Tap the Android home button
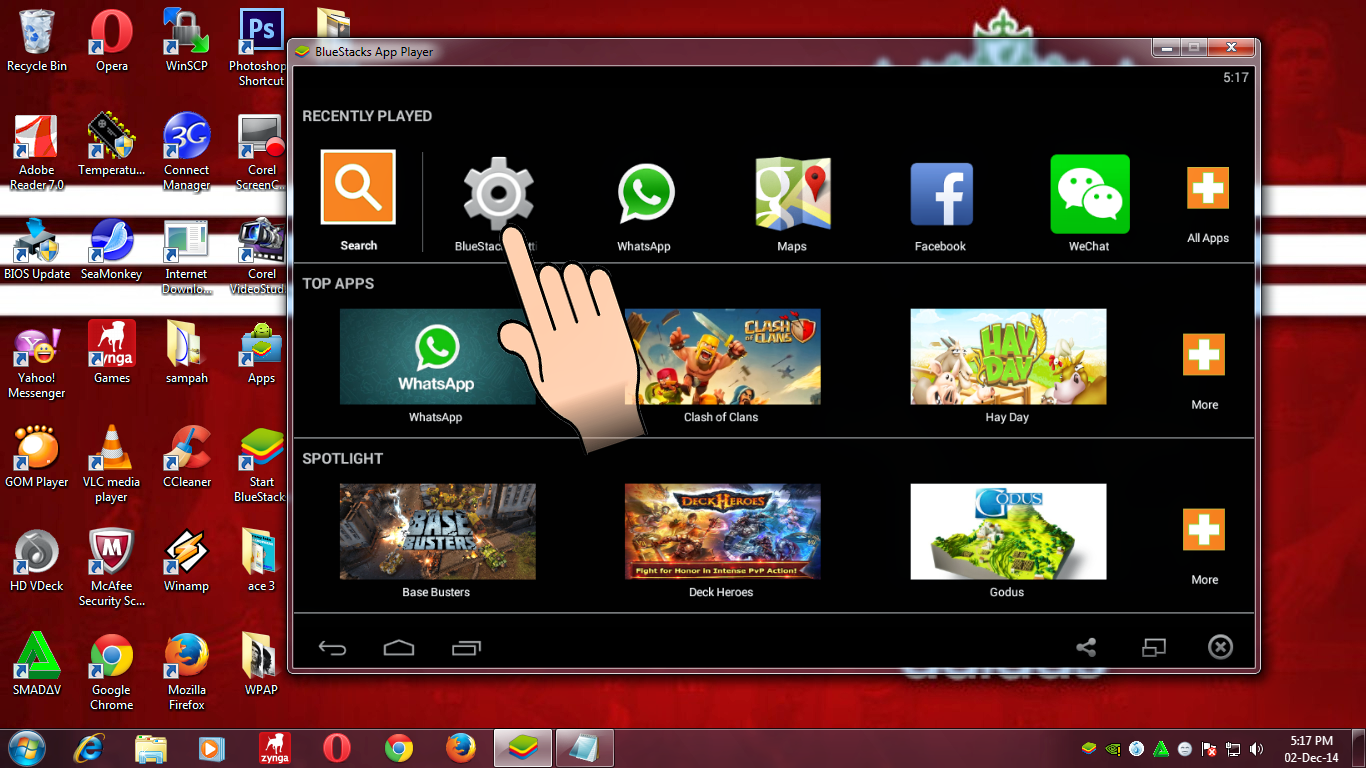This screenshot has height=768, width=1366. click(x=399, y=648)
